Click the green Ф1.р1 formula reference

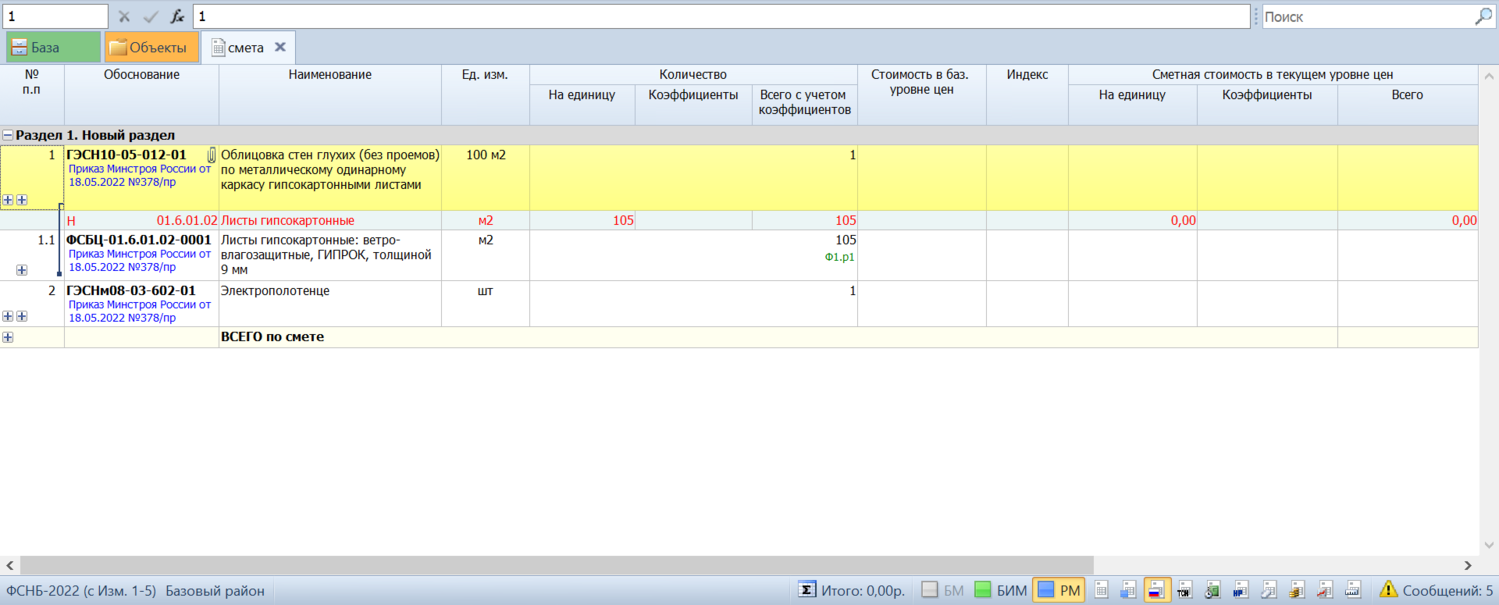tap(839, 257)
